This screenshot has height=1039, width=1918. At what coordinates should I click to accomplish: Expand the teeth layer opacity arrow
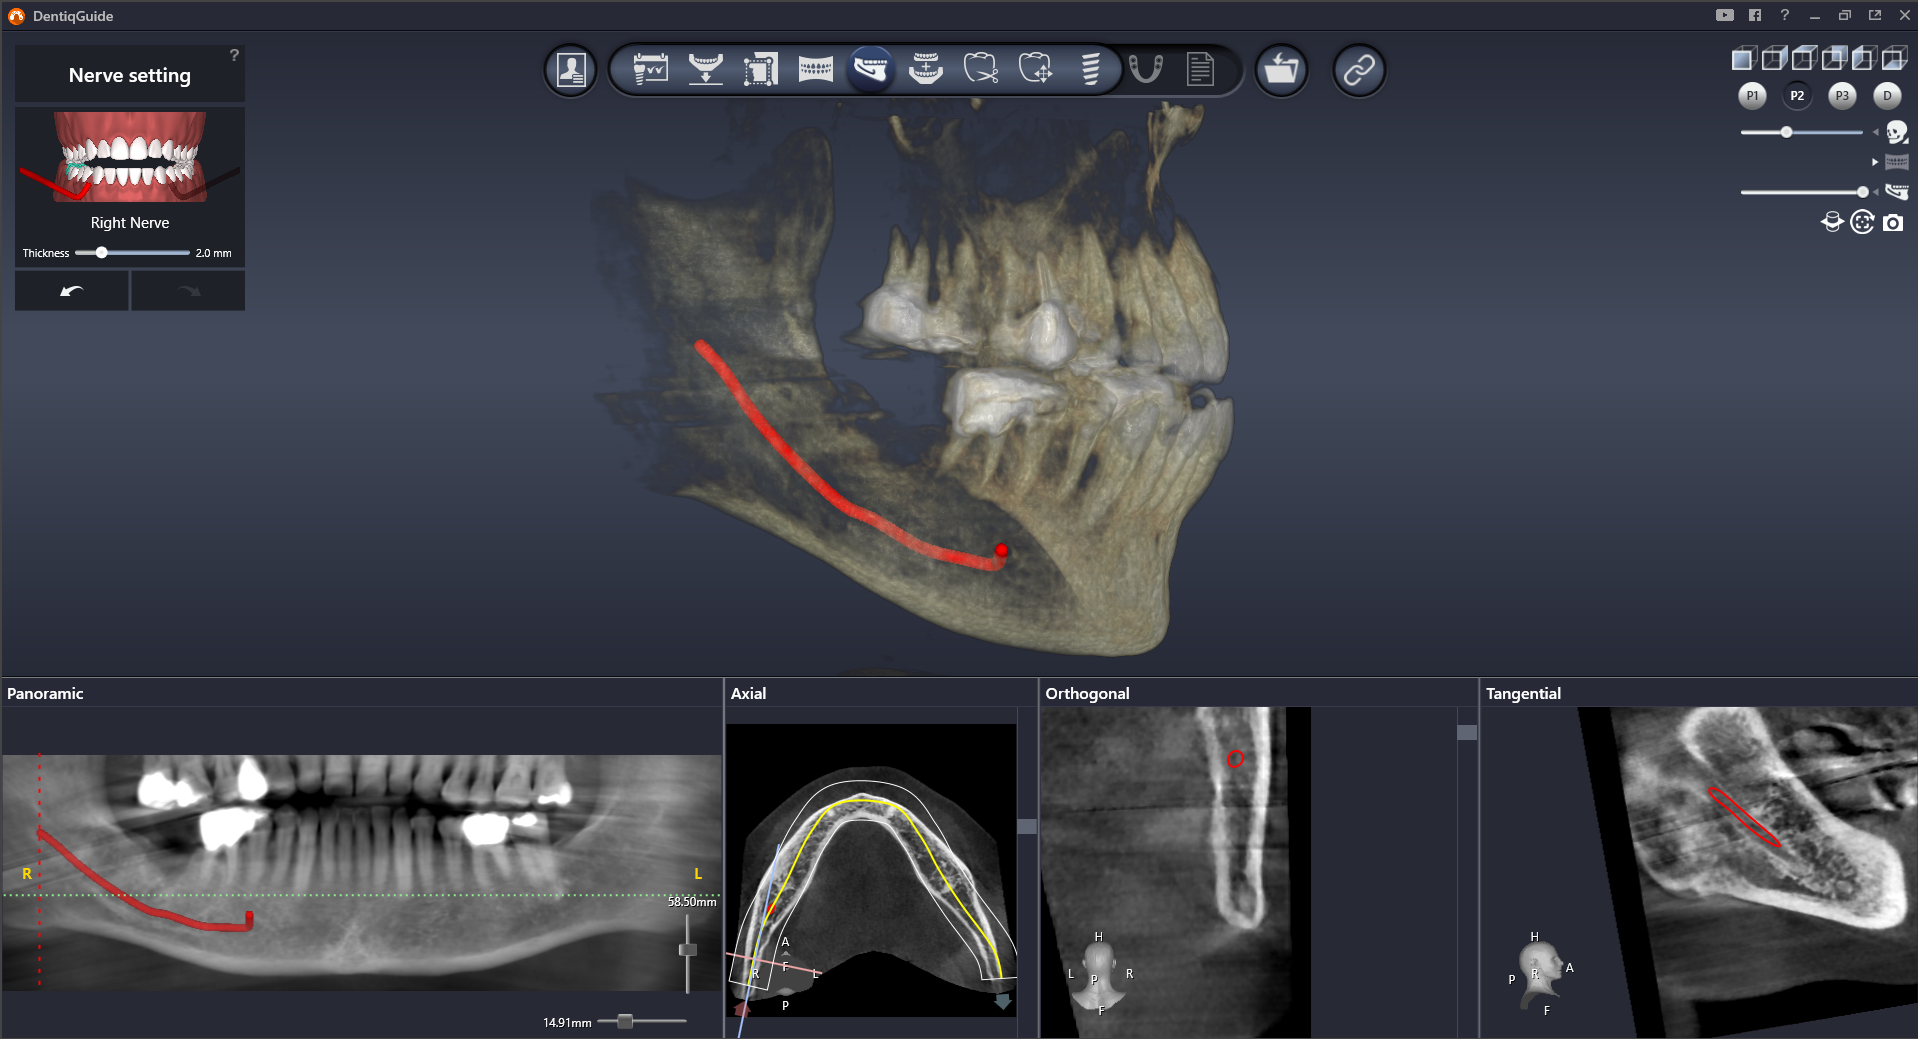(1875, 162)
